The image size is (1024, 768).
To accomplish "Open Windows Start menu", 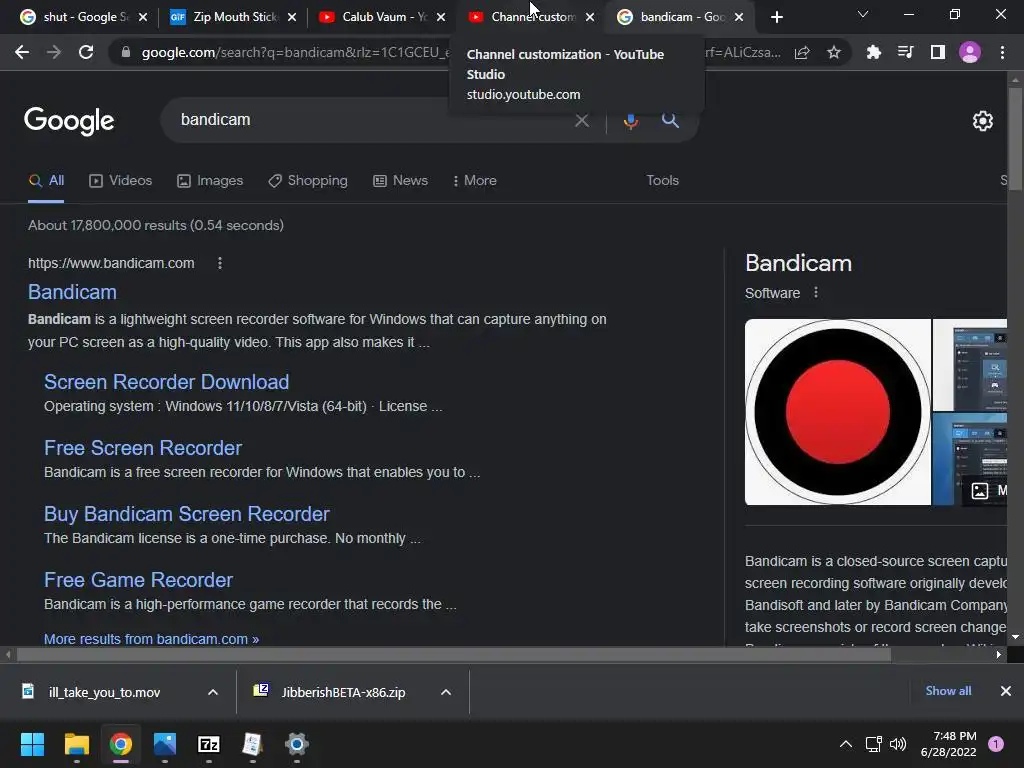I will click(x=32, y=744).
